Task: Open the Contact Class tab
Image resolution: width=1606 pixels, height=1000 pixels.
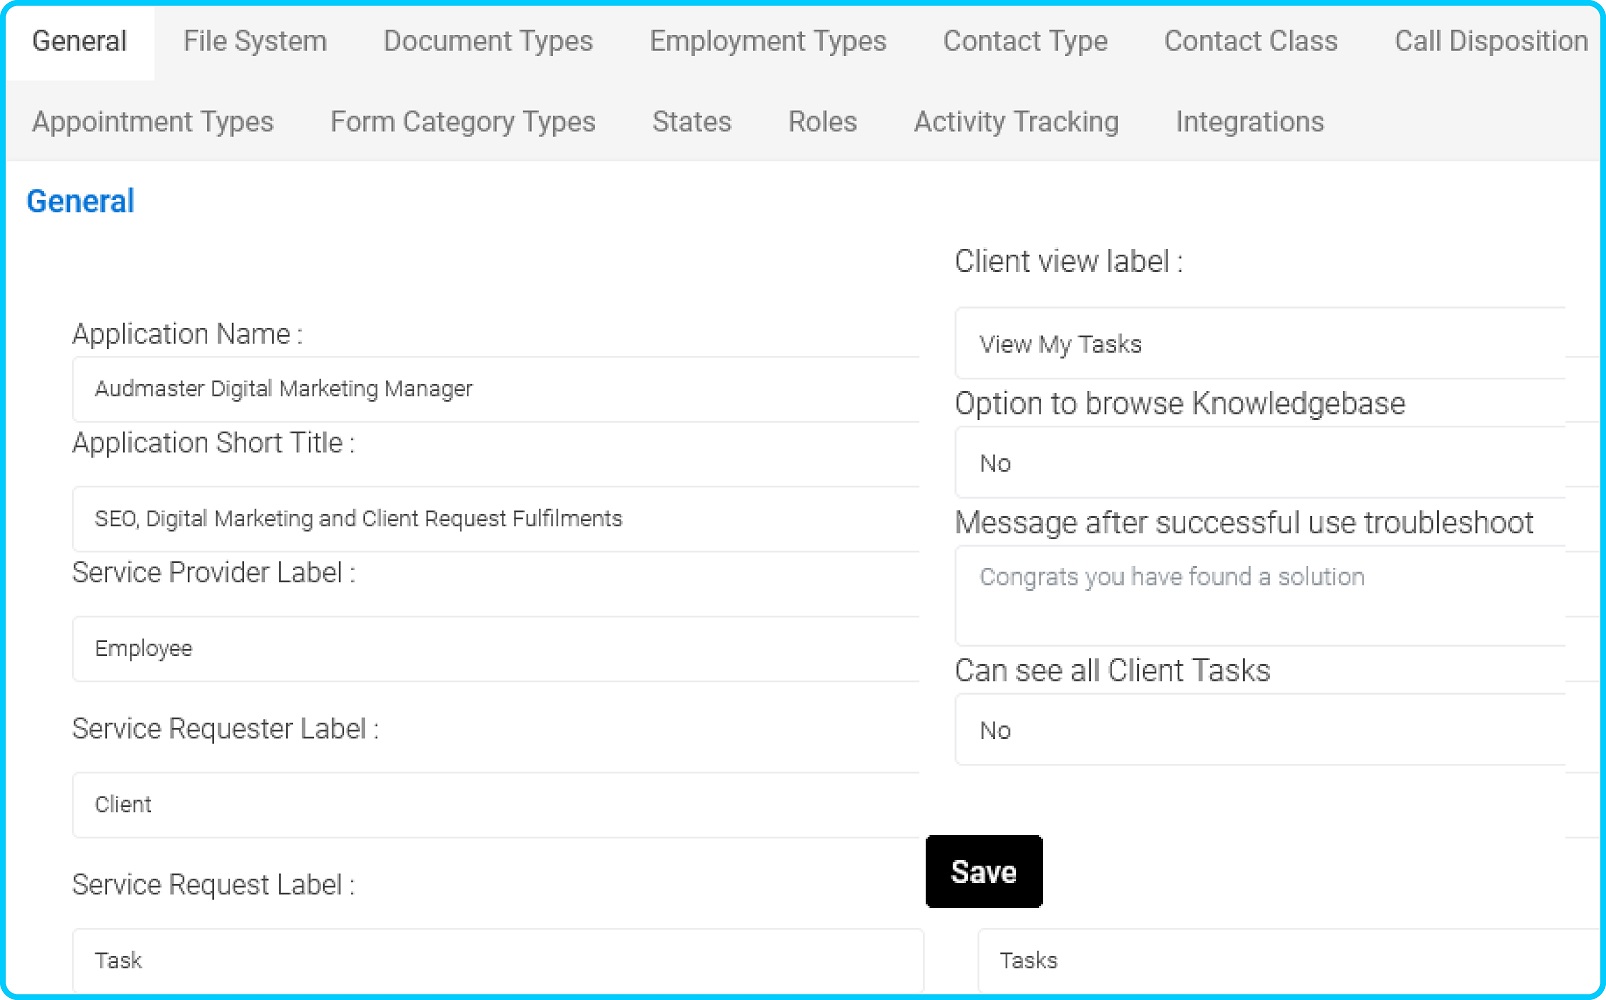Action: point(1250,41)
